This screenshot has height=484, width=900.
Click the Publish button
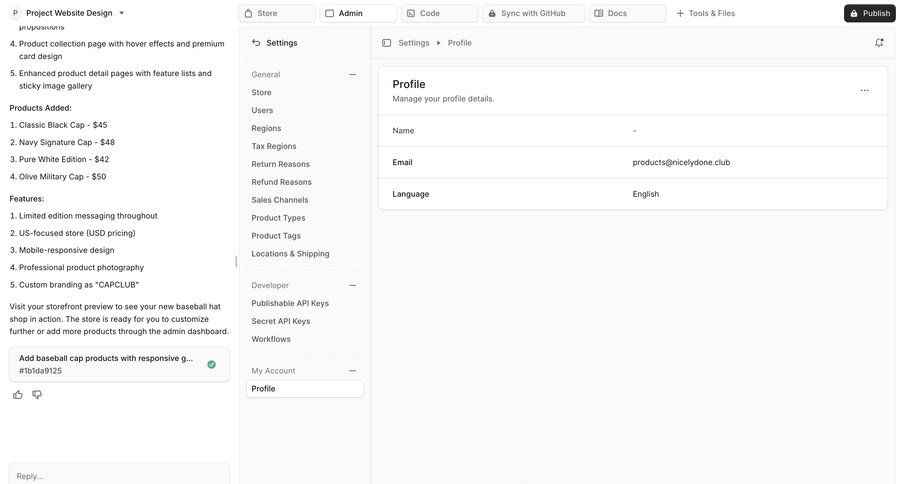(x=870, y=13)
